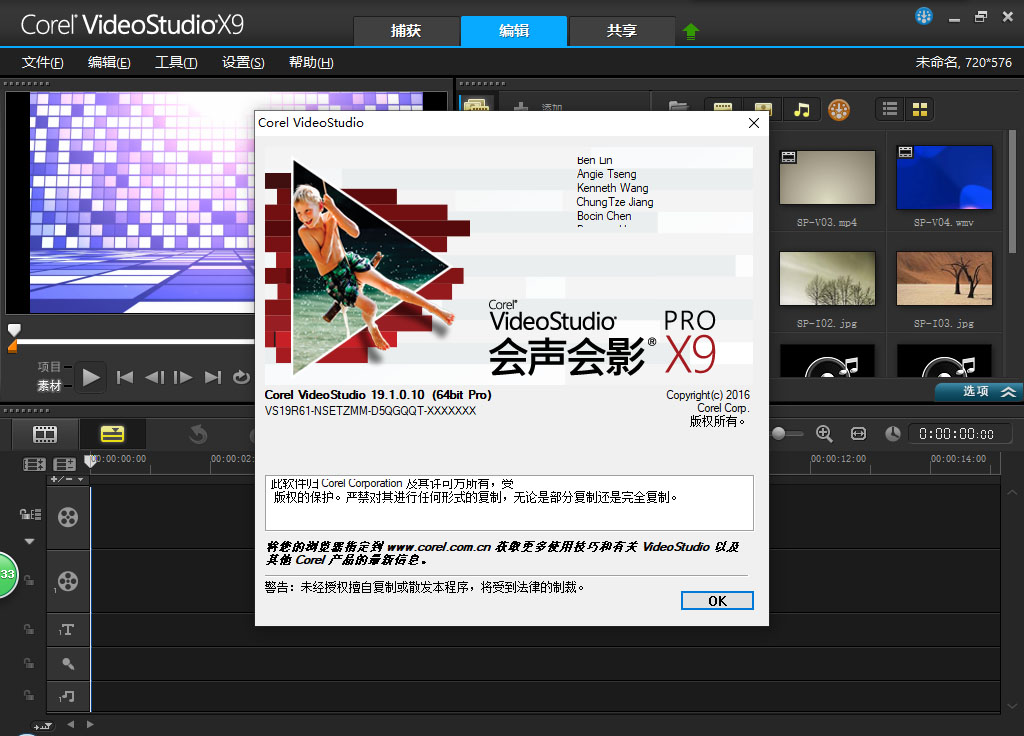Click the timeline tracks scroll-up chevron
The image size is (1024, 736).
point(1012,492)
